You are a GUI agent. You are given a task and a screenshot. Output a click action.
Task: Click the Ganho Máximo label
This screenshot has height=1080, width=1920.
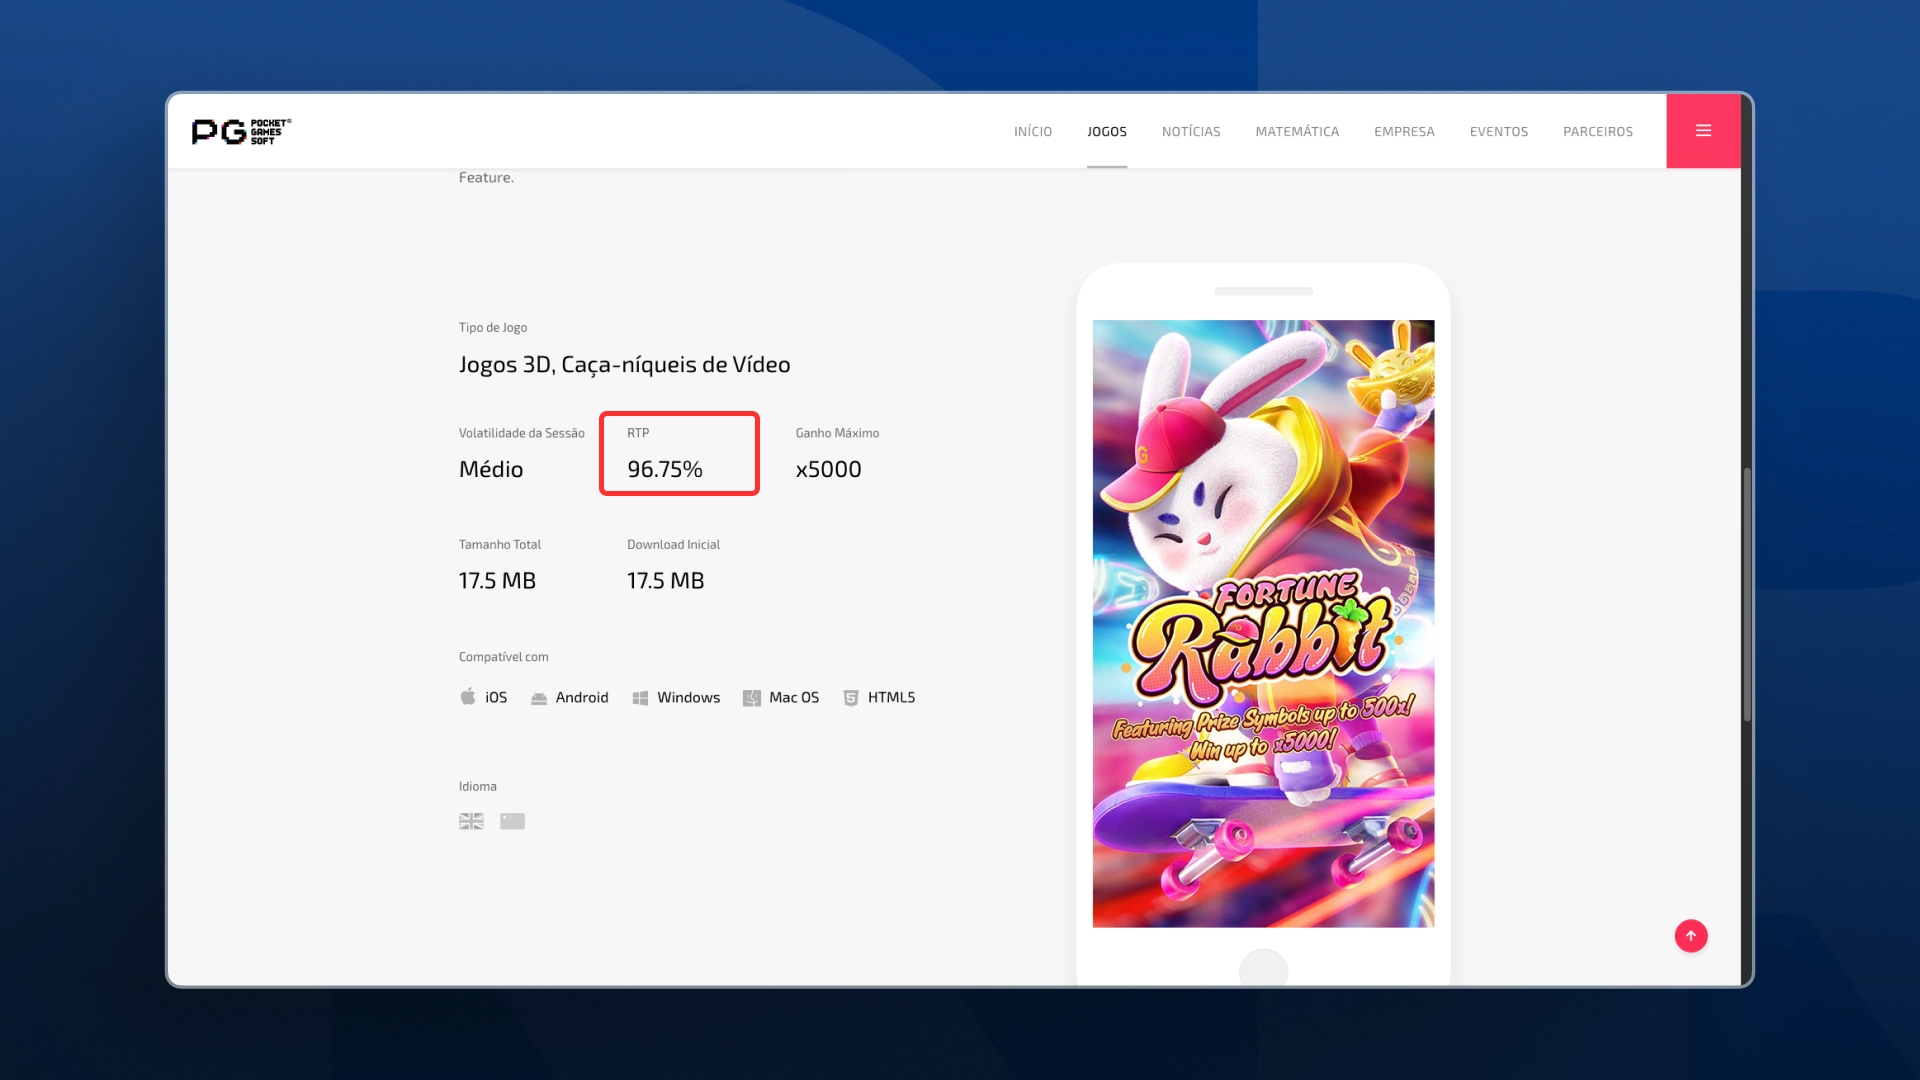tap(837, 433)
